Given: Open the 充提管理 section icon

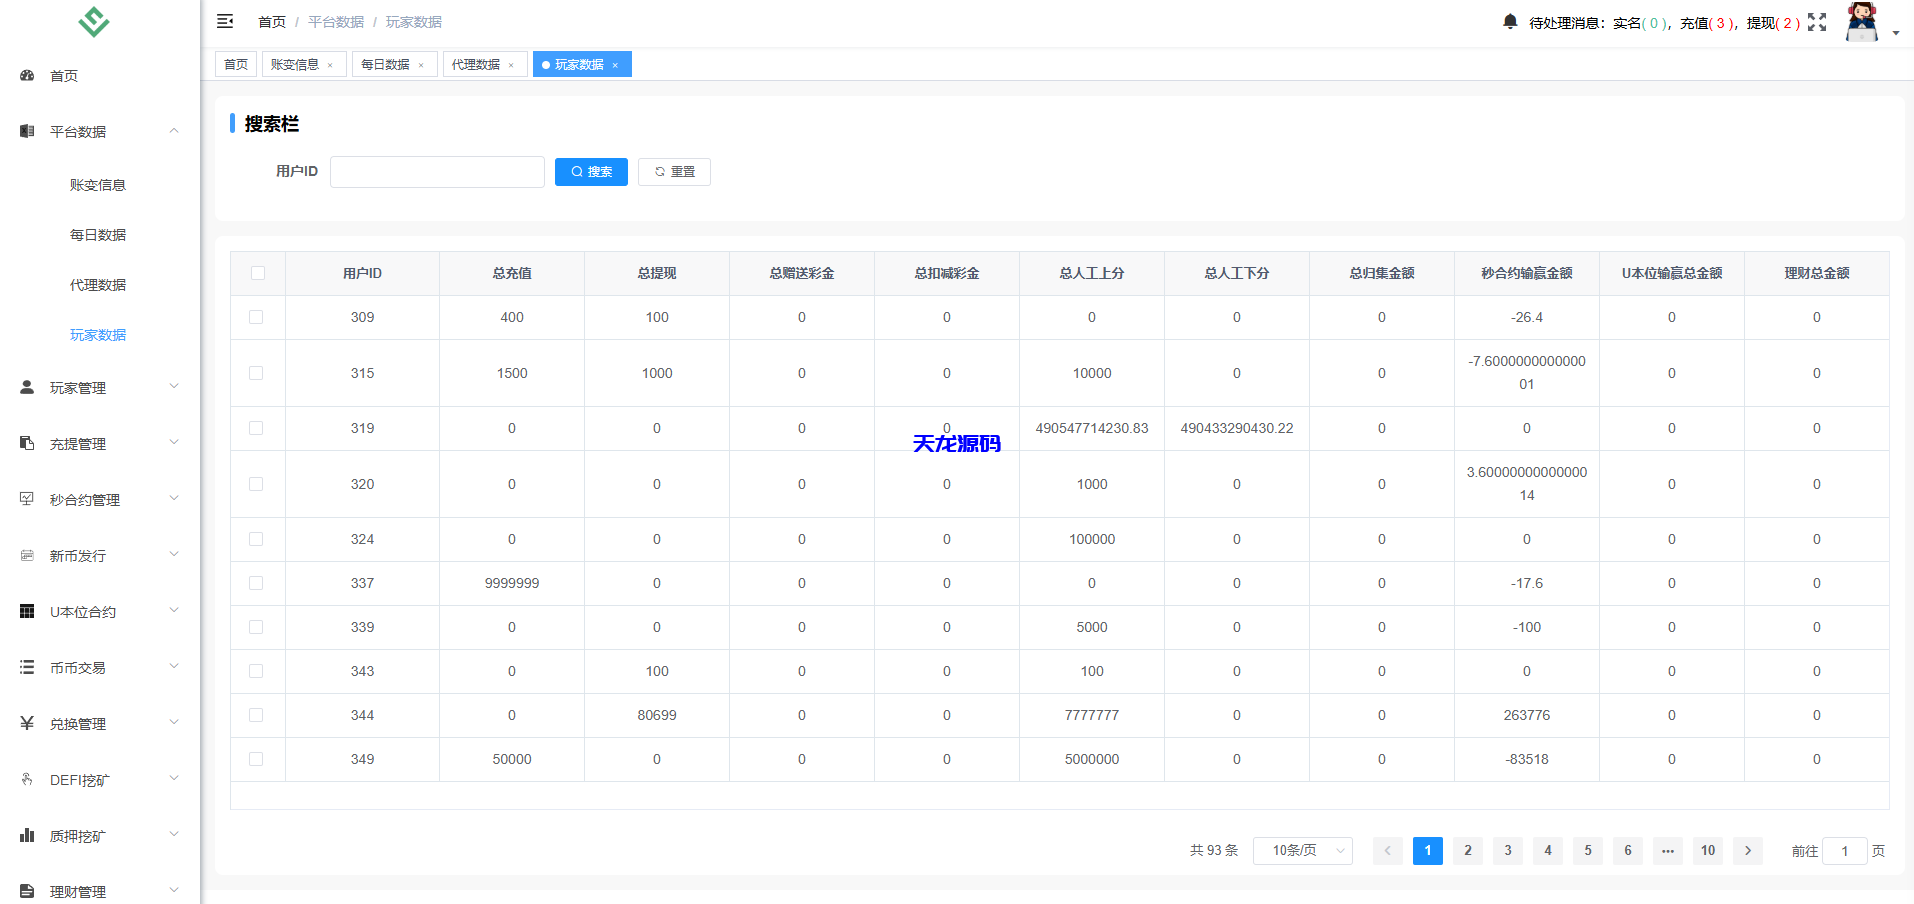Looking at the screenshot, I should [x=26, y=443].
